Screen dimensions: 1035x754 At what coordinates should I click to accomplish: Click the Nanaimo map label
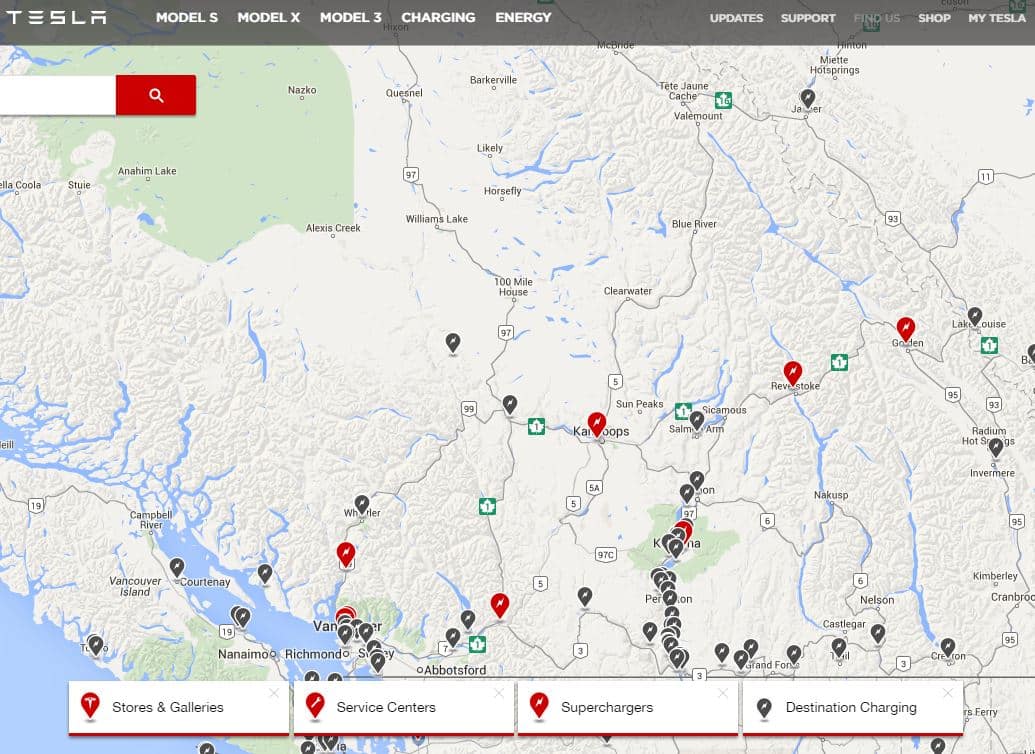click(x=243, y=654)
